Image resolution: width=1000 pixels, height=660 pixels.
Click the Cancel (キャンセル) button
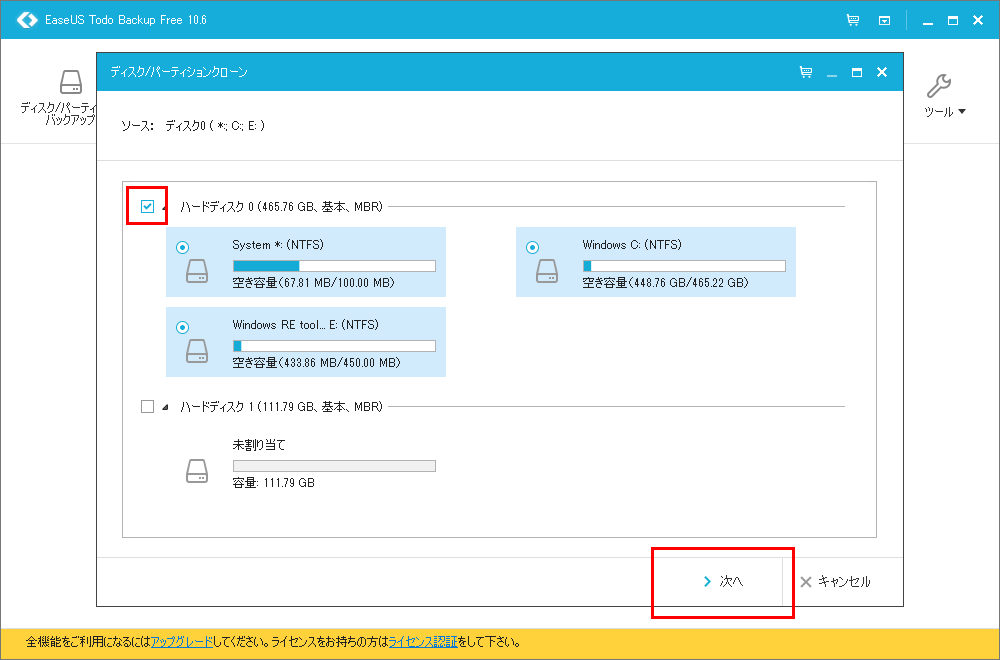pyautogui.click(x=835, y=582)
